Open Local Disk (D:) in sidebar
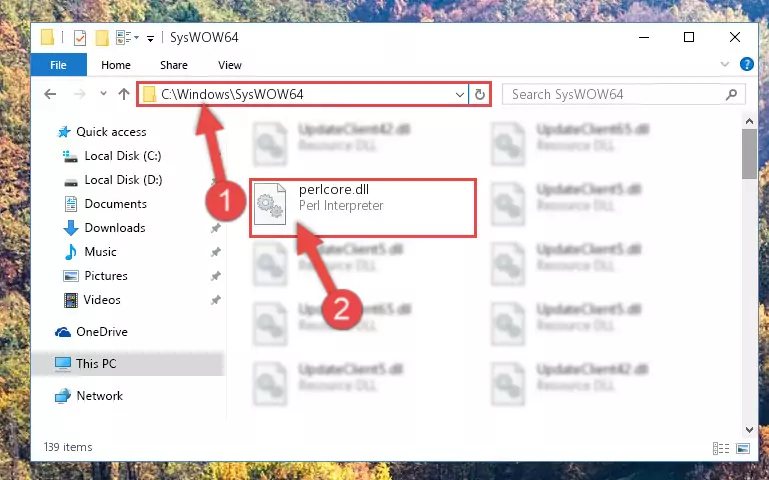Screen dimensions: 769x480 point(123,180)
